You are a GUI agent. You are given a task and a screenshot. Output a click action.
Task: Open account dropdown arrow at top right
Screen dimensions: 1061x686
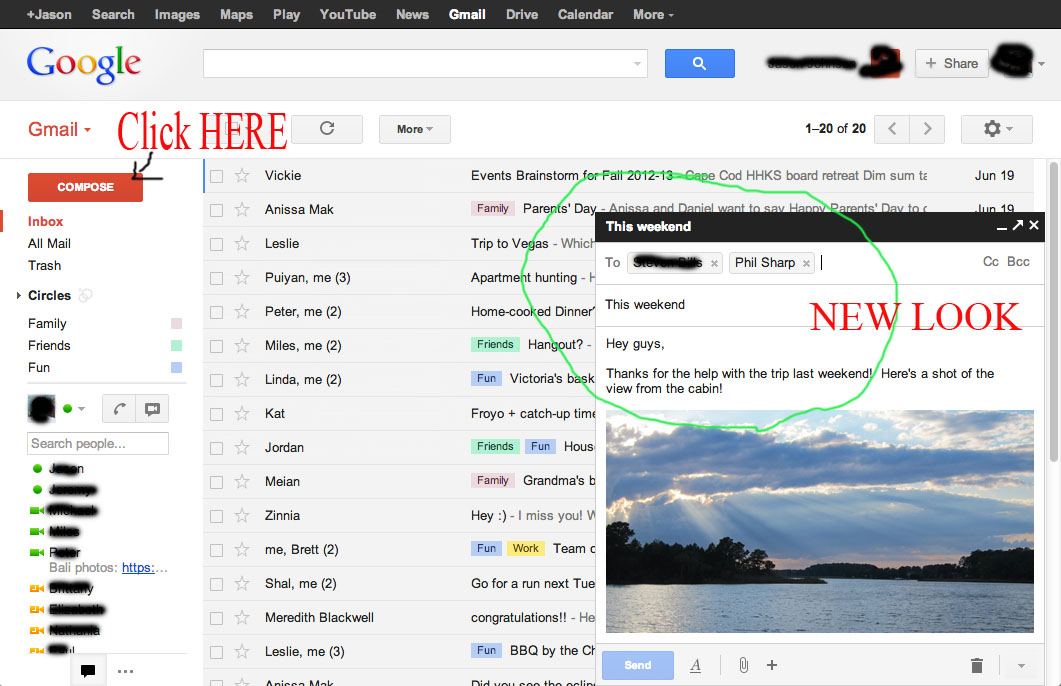1041,64
